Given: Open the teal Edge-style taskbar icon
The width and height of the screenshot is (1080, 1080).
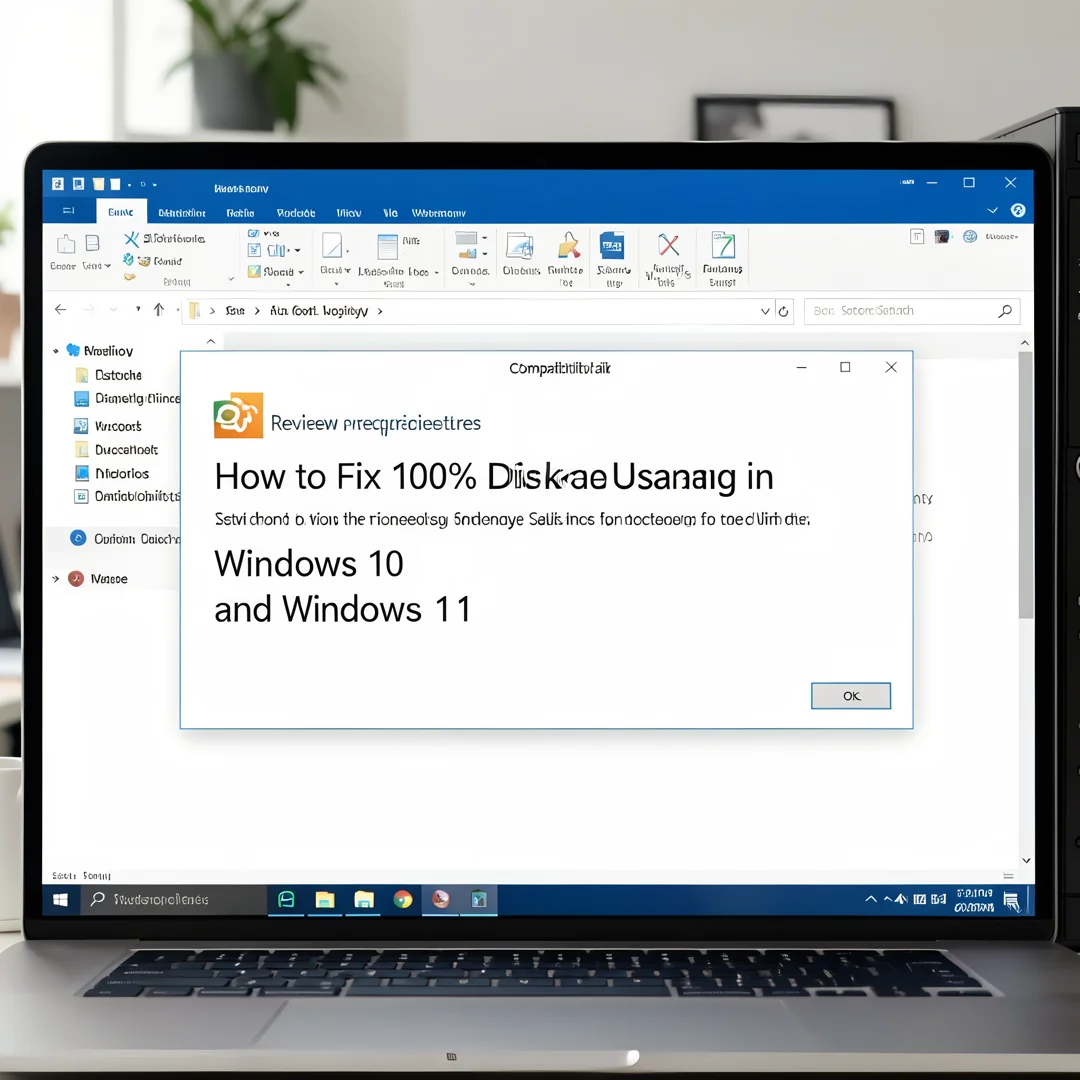Looking at the screenshot, I should (x=286, y=900).
